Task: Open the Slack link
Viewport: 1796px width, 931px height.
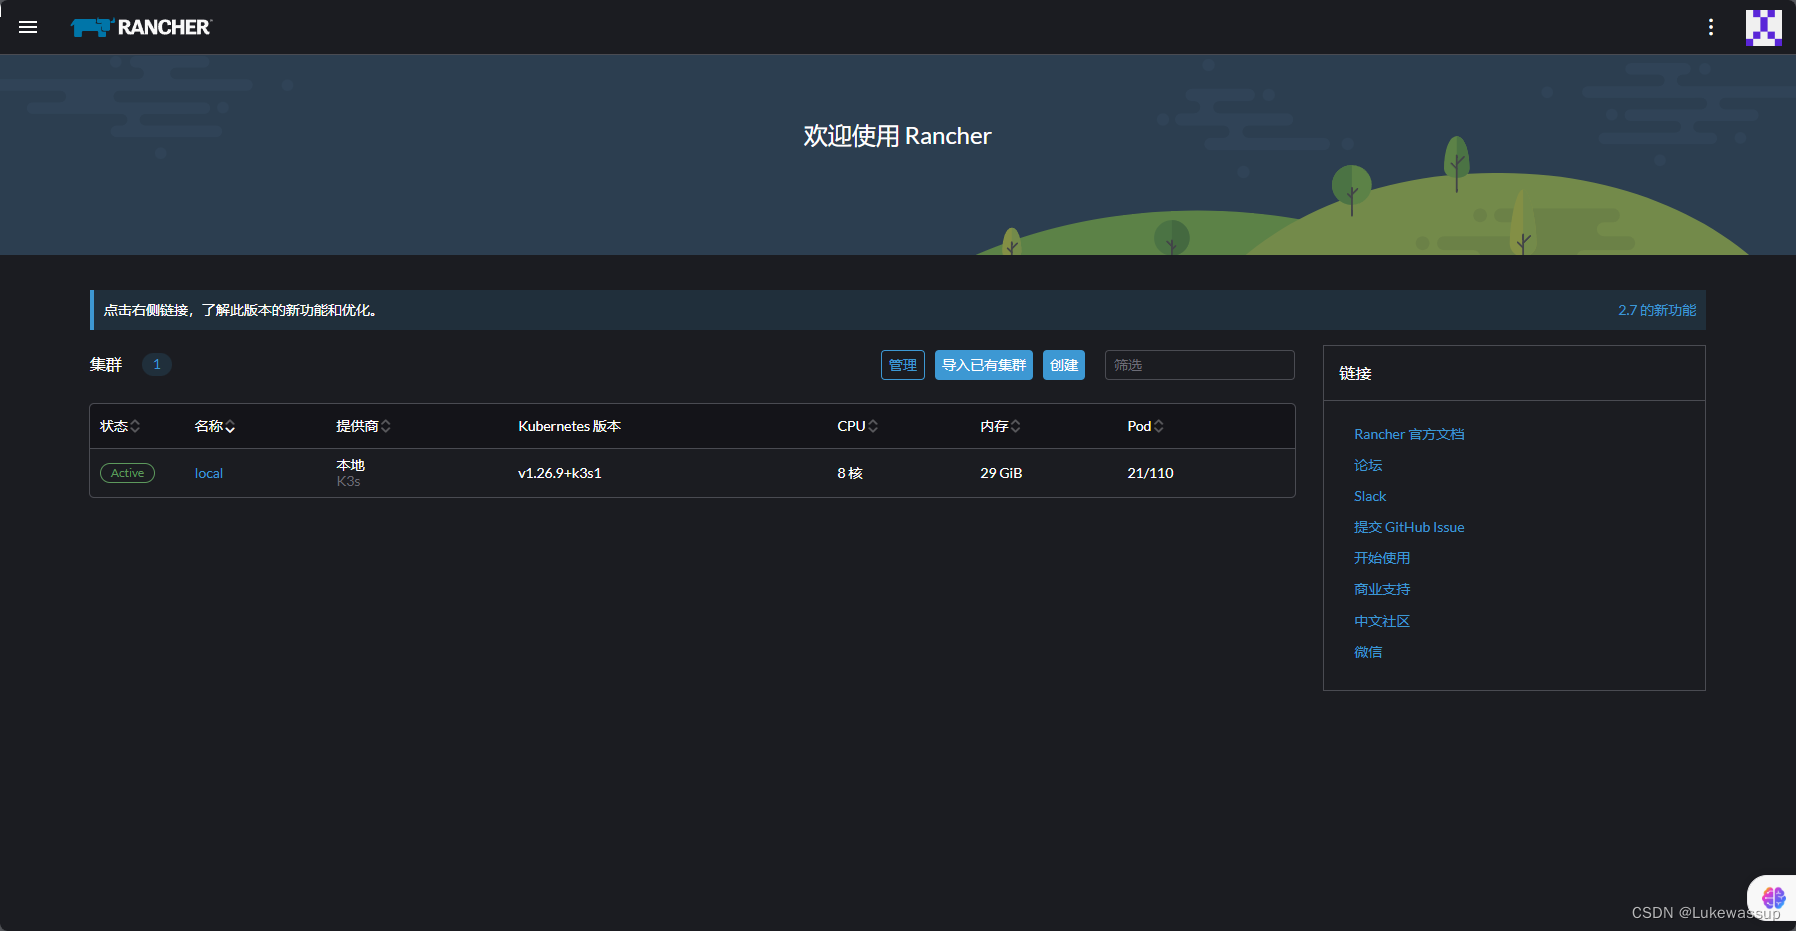Action: tap(1370, 496)
